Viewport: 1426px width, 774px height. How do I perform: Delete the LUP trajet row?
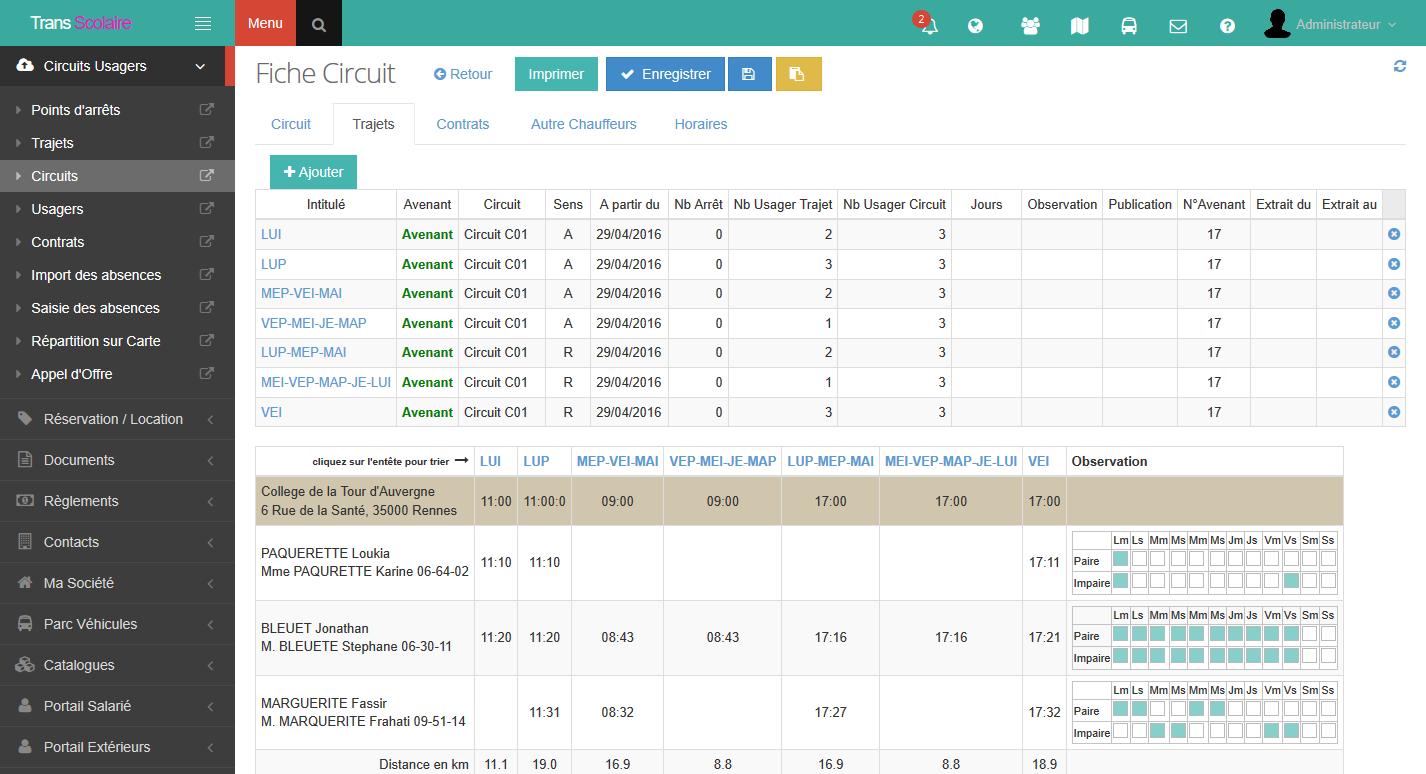1394,264
